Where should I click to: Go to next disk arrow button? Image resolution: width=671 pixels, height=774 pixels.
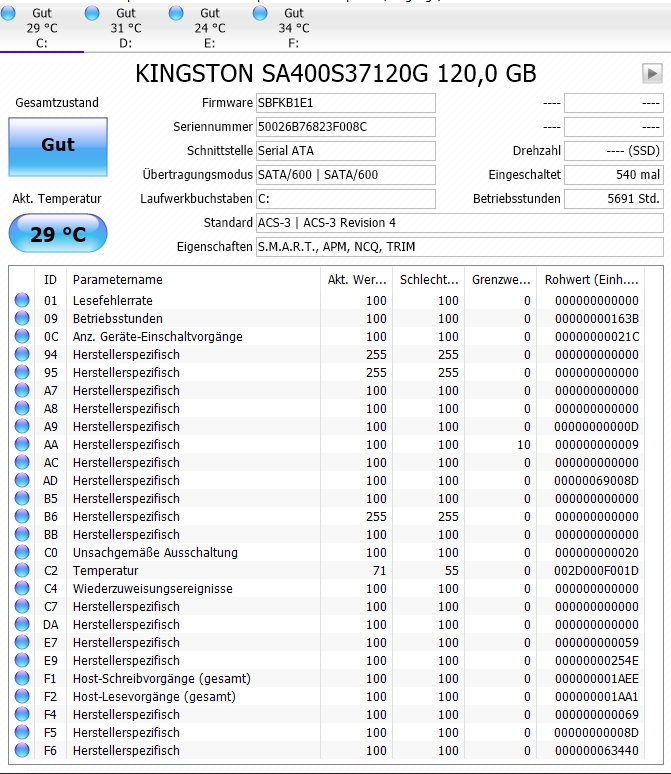pyautogui.click(x=652, y=74)
